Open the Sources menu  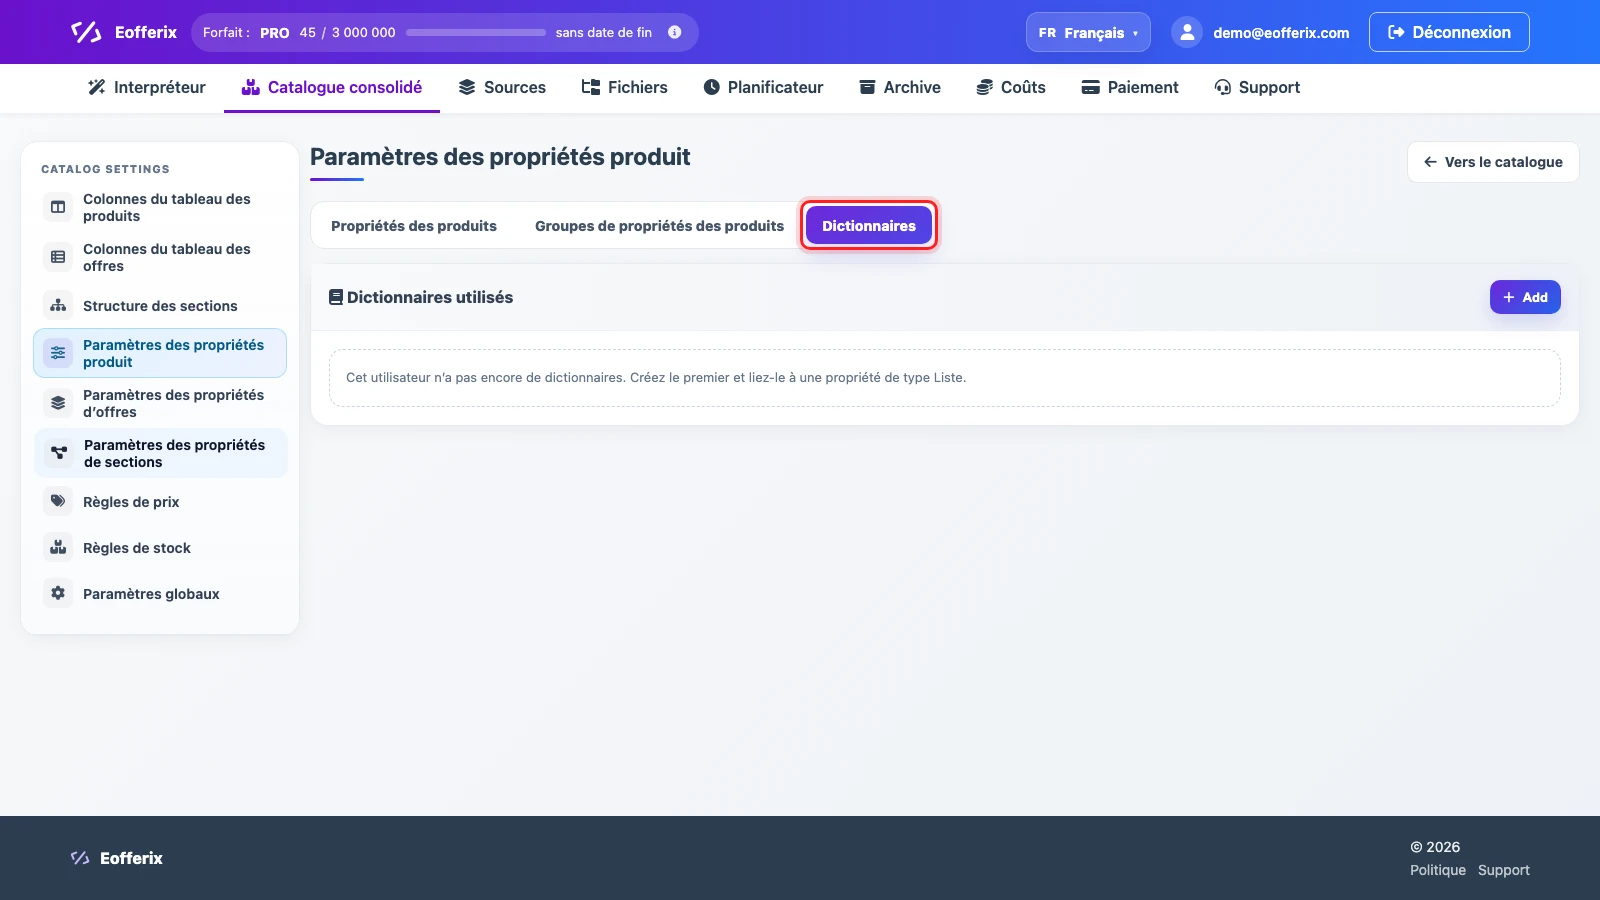pos(502,87)
